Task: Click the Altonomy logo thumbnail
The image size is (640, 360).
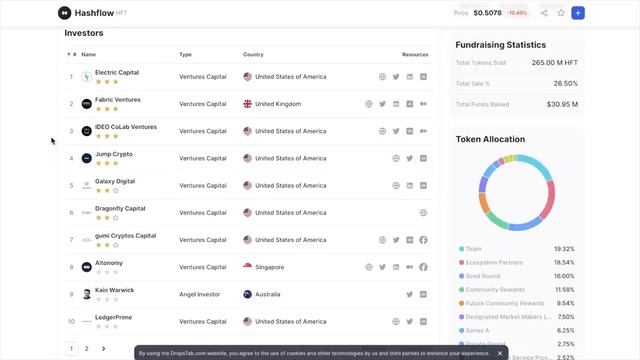Action: pyautogui.click(x=87, y=267)
